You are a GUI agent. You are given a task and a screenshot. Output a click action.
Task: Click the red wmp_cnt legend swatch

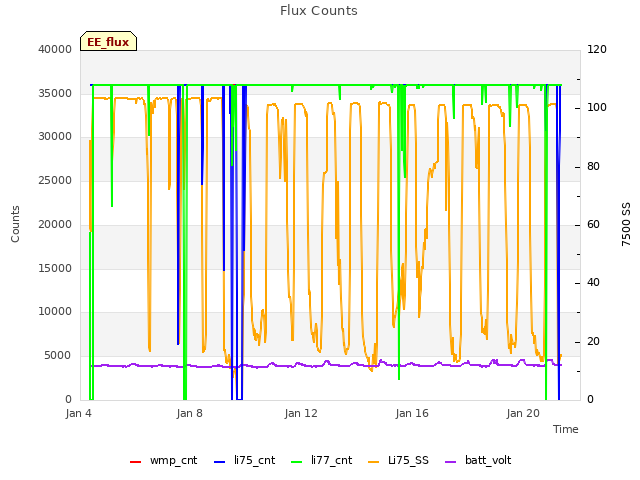pyautogui.click(x=135, y=462)
